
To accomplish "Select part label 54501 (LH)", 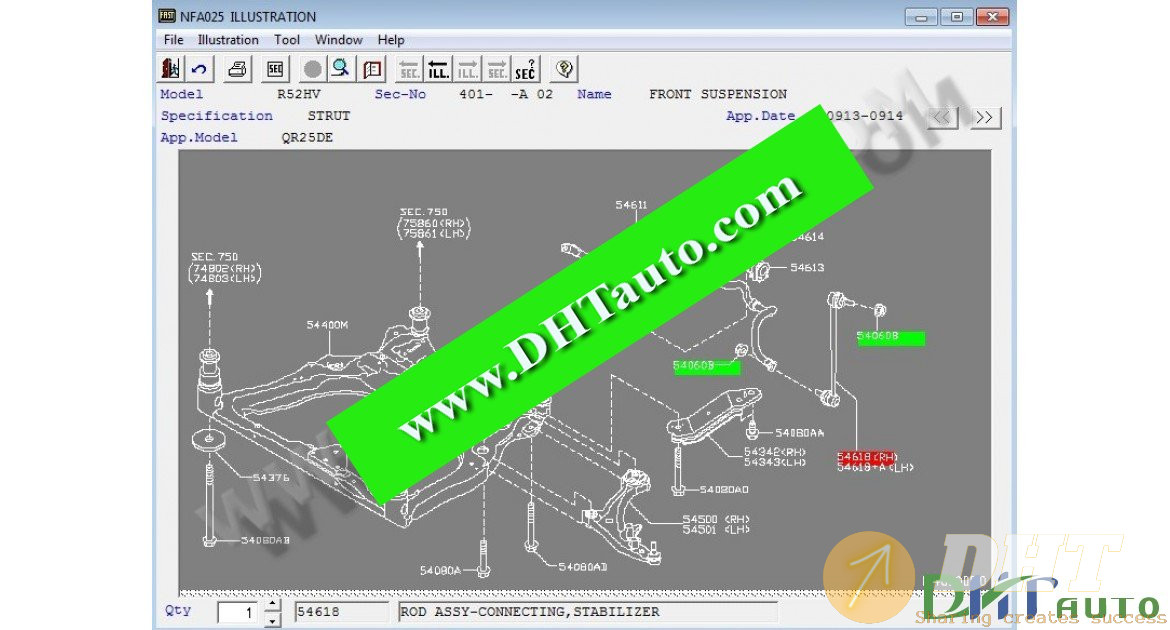I will [x=716, y=529].
